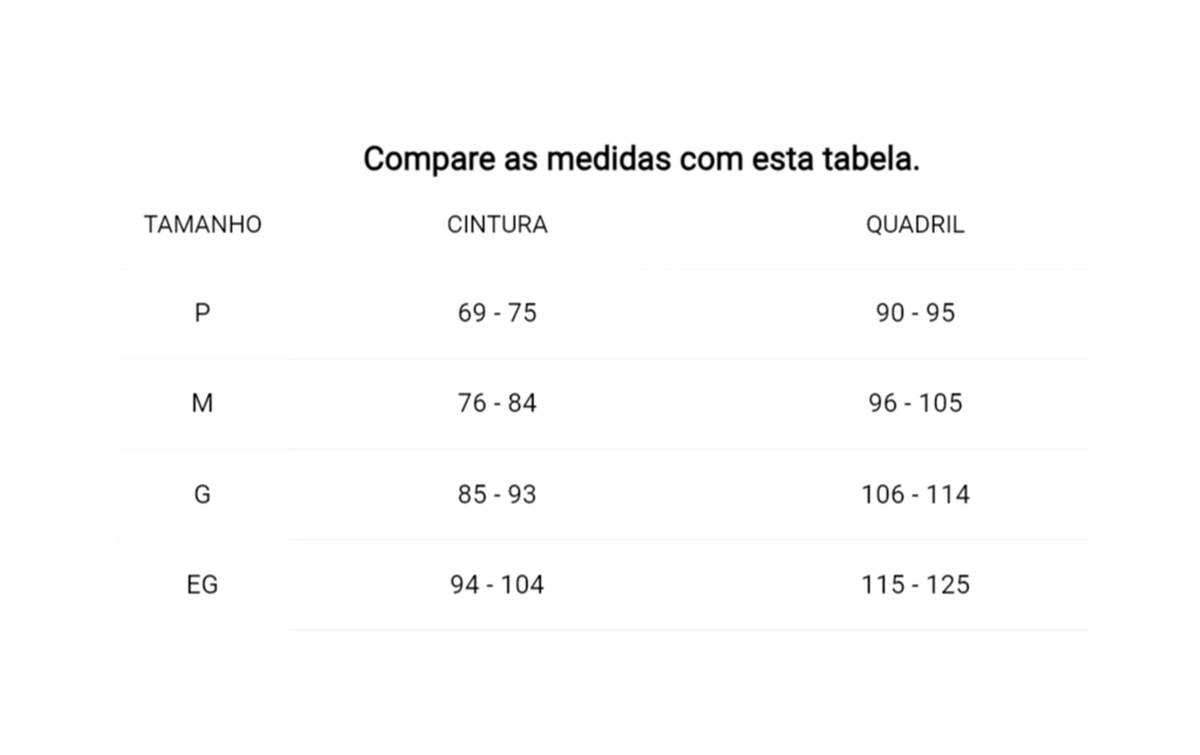Image resolution: width=1200 pixels, height=755 pixels.
Task: Click hip value 96 - 105
Action: pos(915,403)
